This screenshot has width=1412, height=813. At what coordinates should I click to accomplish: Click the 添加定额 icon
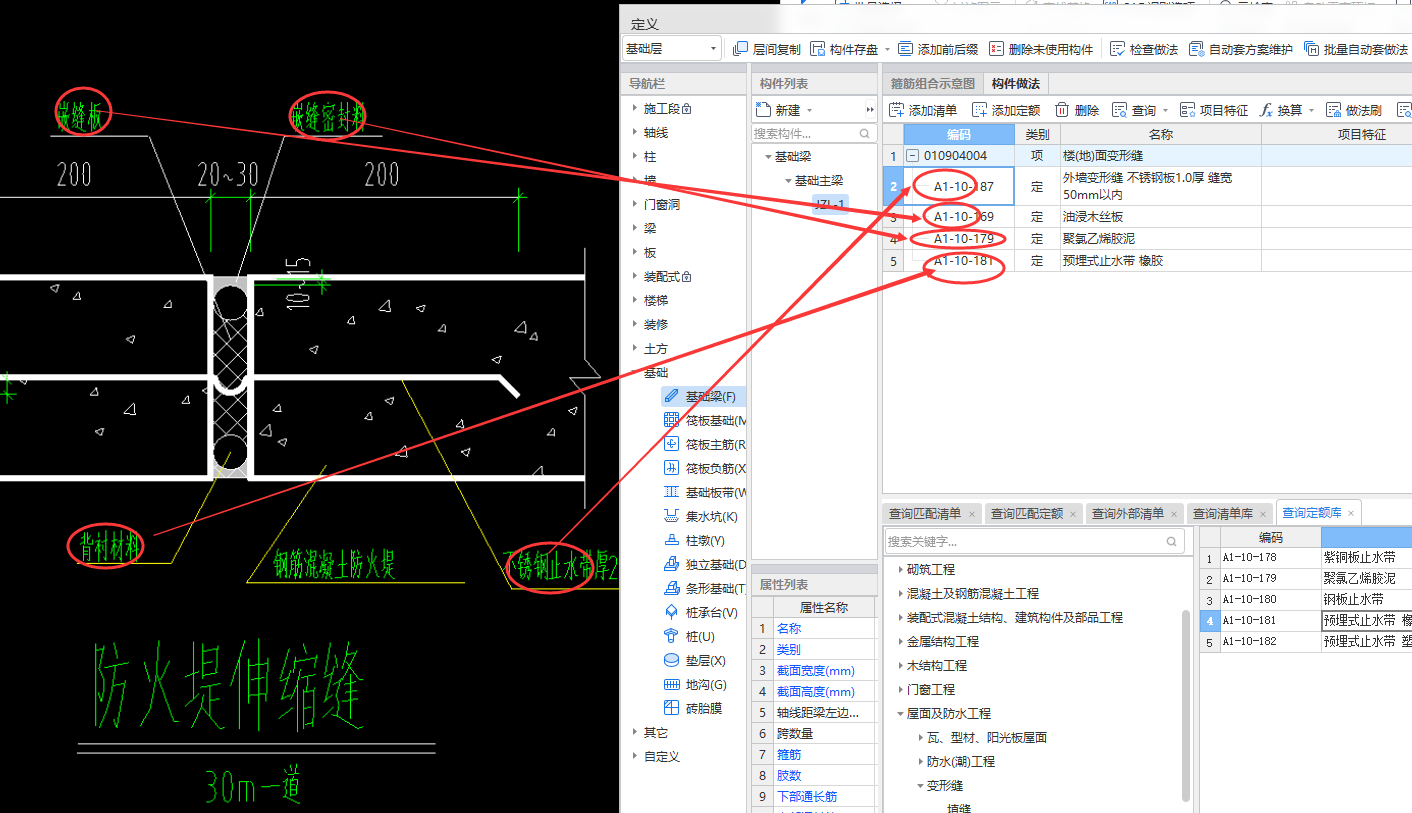pos(979,110)
